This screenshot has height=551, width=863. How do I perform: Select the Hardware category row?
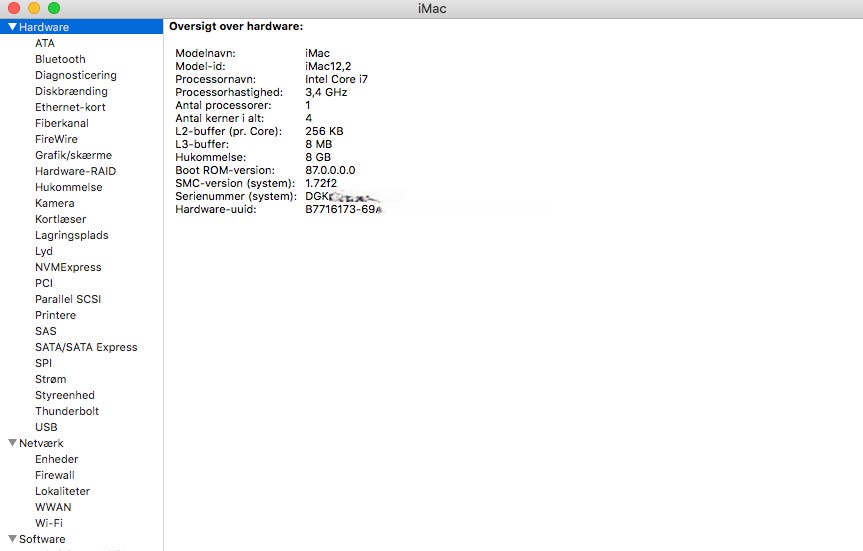coord(81,26)
